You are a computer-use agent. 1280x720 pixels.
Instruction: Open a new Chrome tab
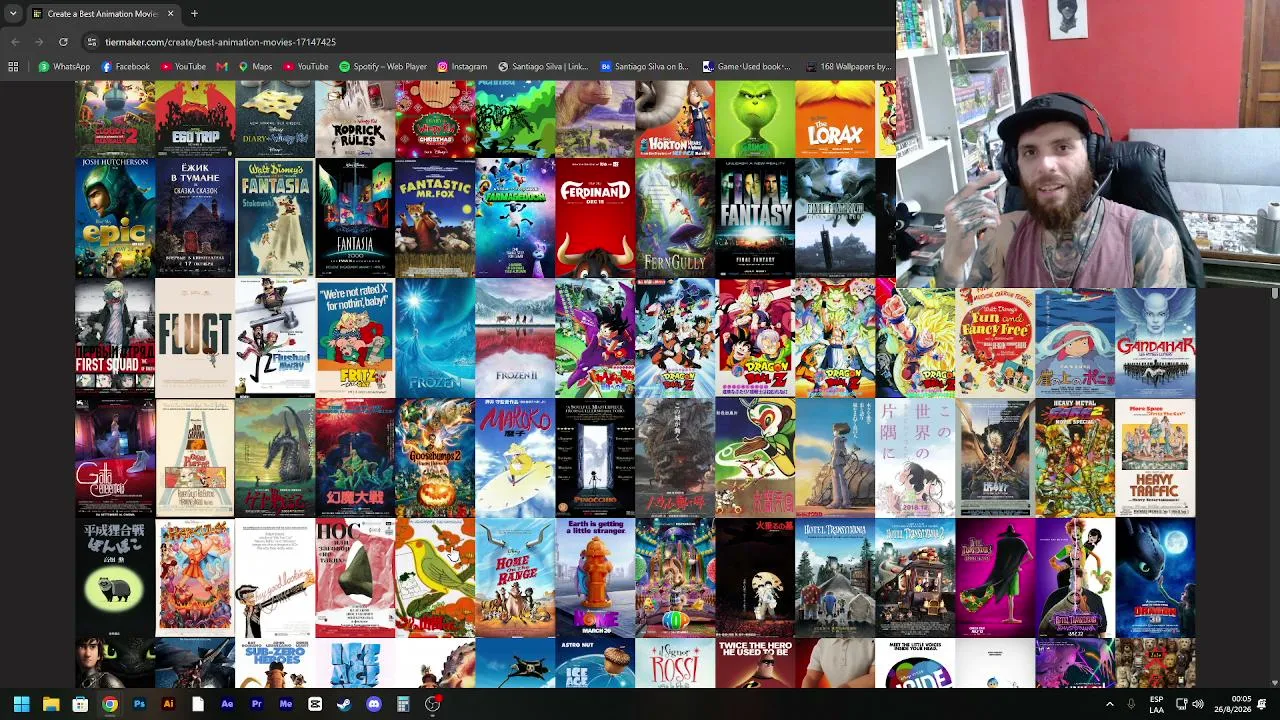click(x=194, y=14)
